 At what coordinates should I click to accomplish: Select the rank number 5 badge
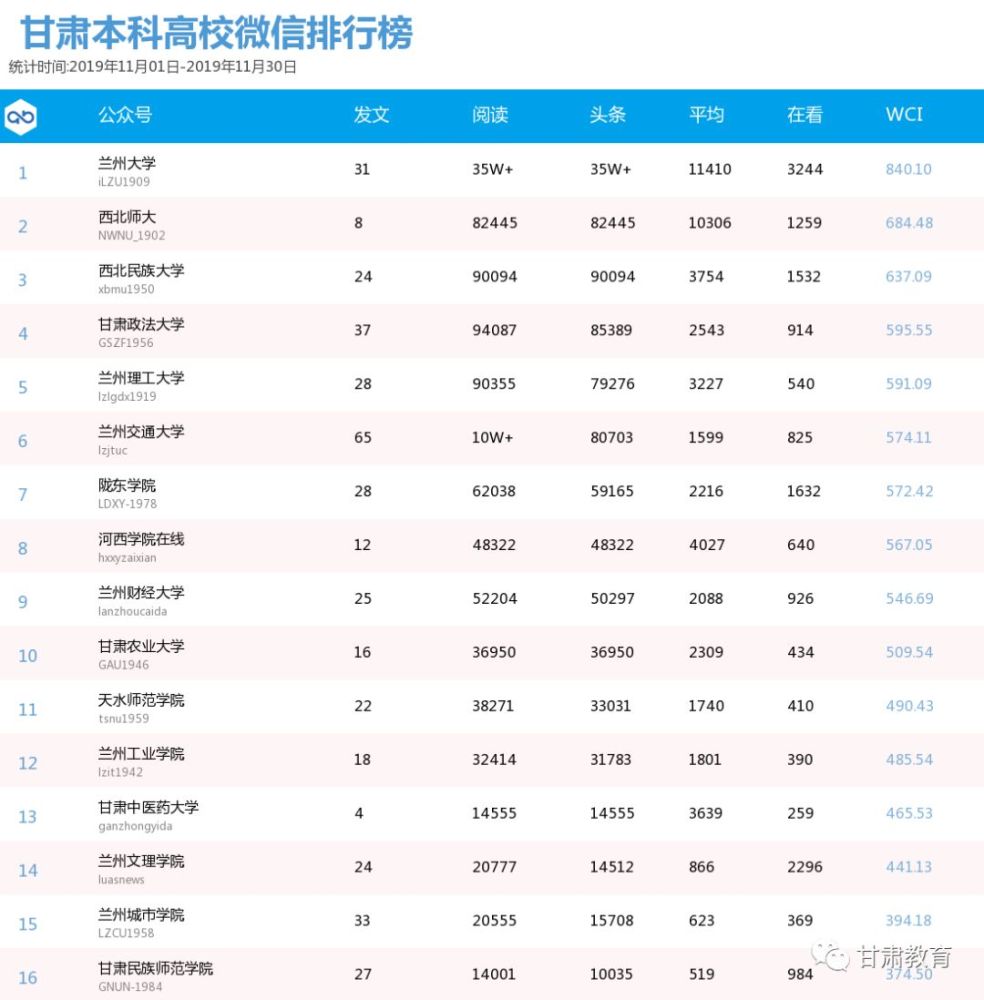pyautogui.click(x=22, y=384)
